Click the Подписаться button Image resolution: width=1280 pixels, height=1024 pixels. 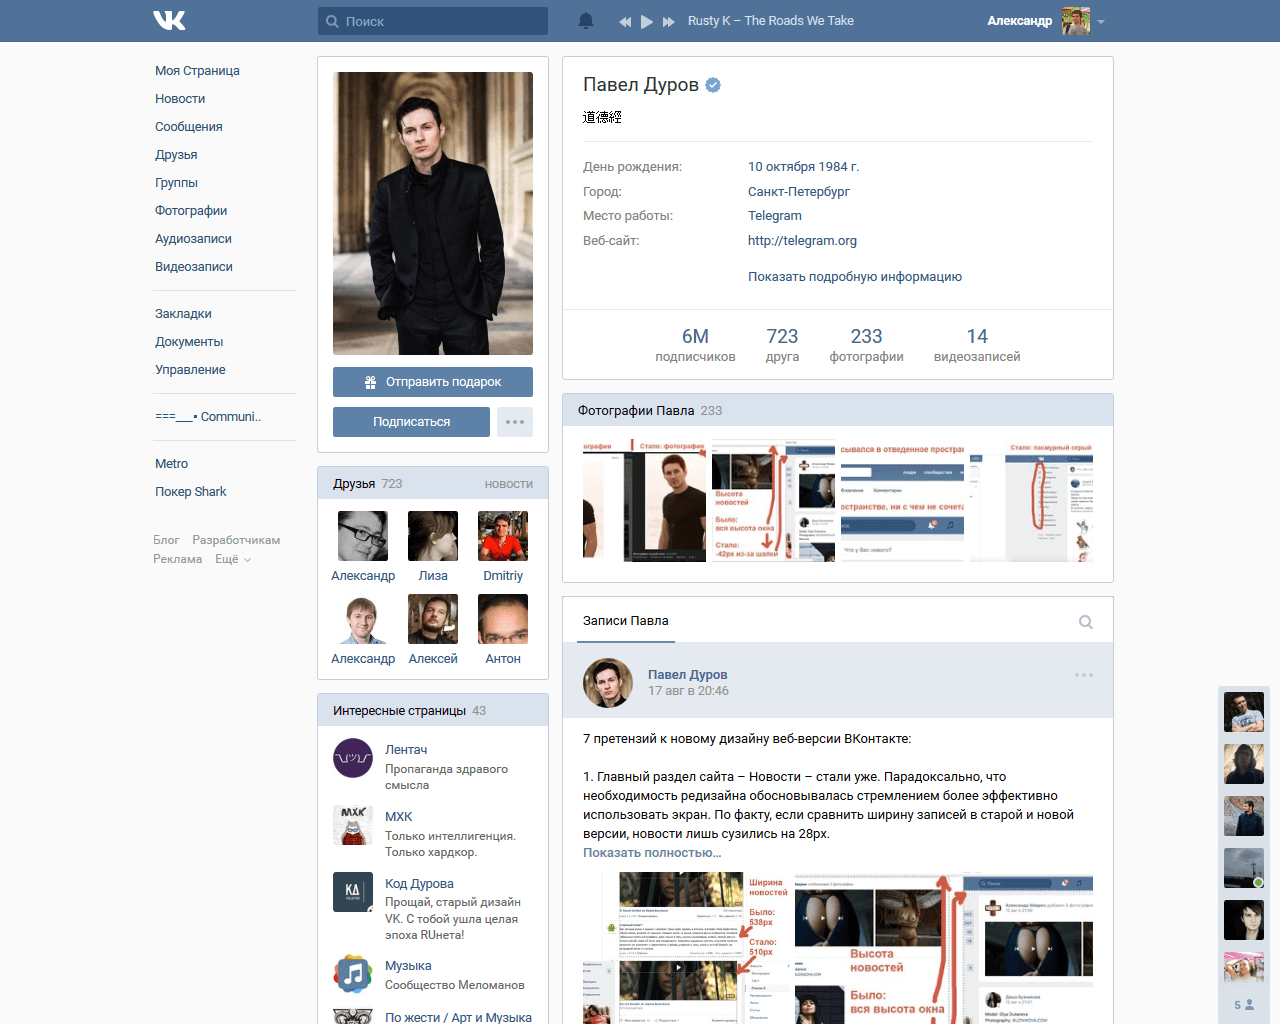click(x=411, y=422)
